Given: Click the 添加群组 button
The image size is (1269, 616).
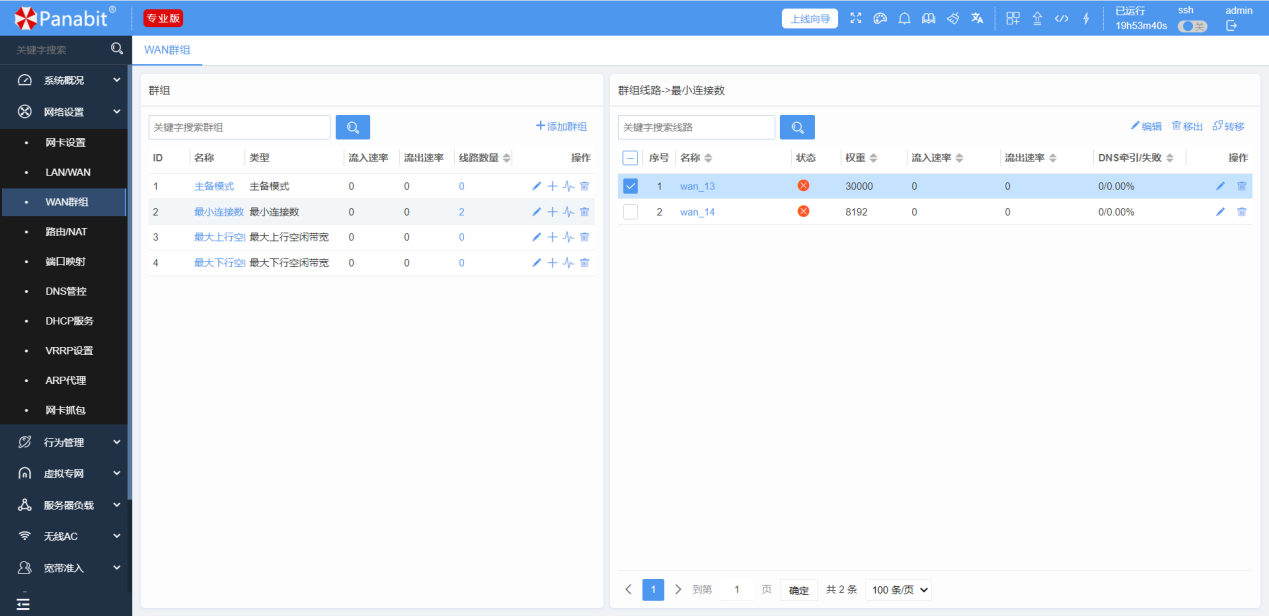Looking at the screenshot, I should tap(561, 127).
